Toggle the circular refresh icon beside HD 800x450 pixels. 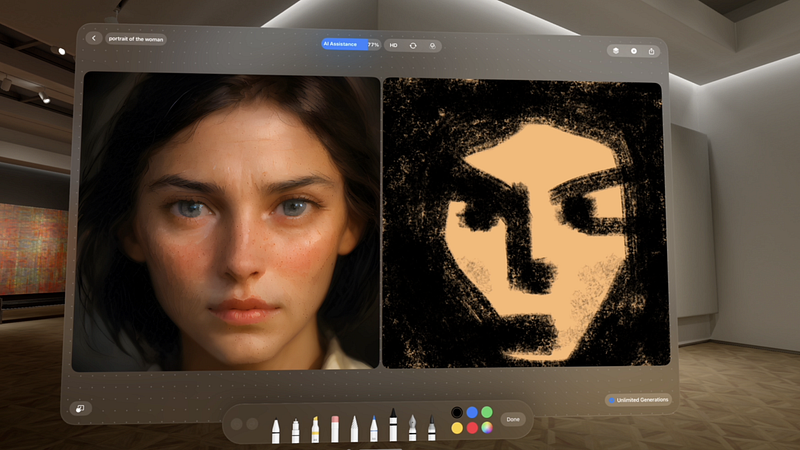413,45
